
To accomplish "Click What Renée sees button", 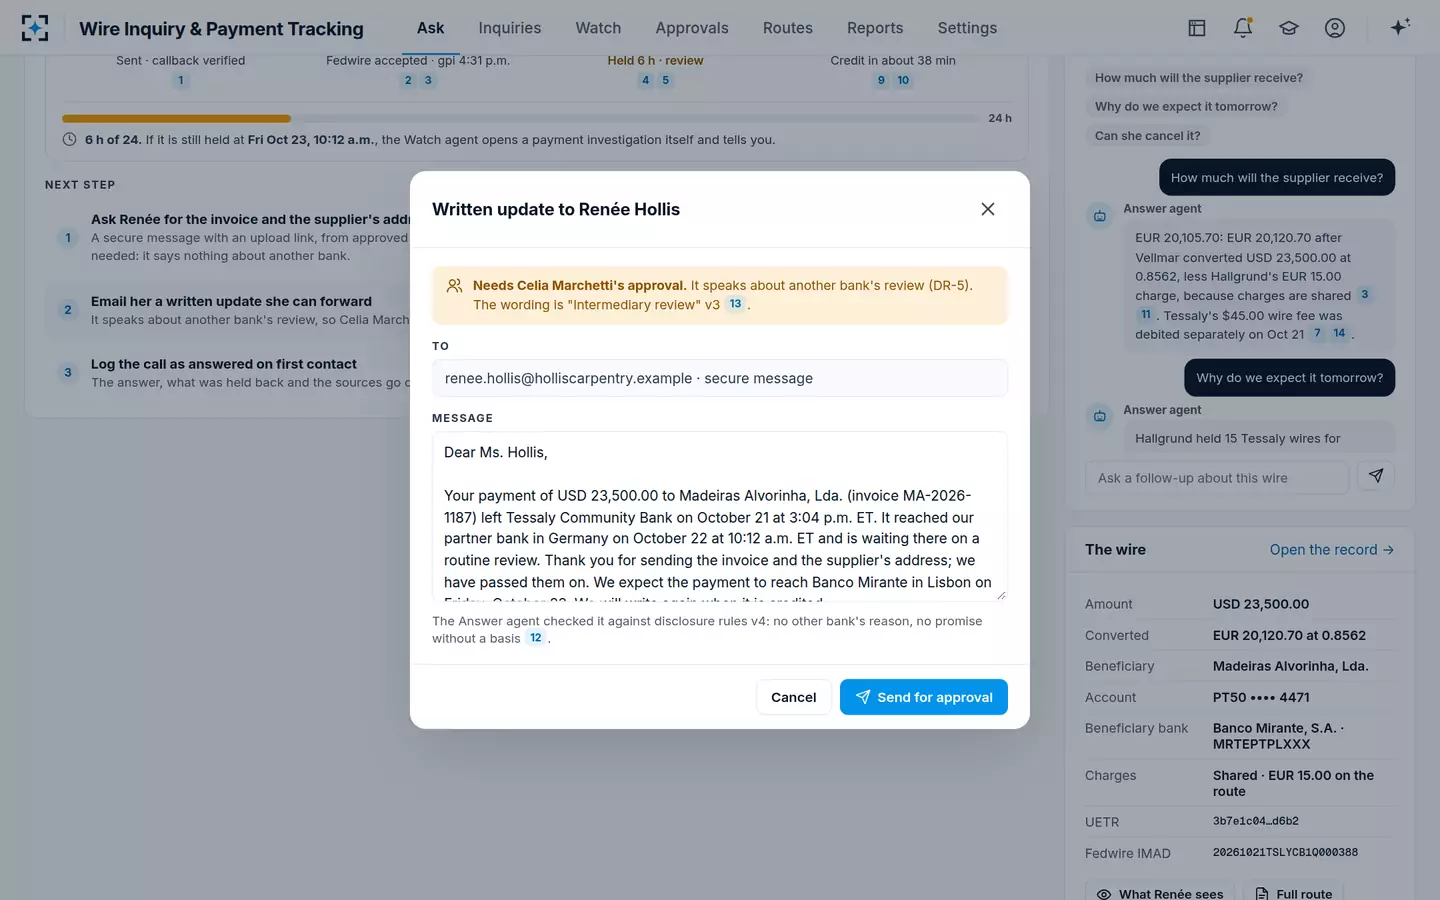I will (x=1160, y=893).
